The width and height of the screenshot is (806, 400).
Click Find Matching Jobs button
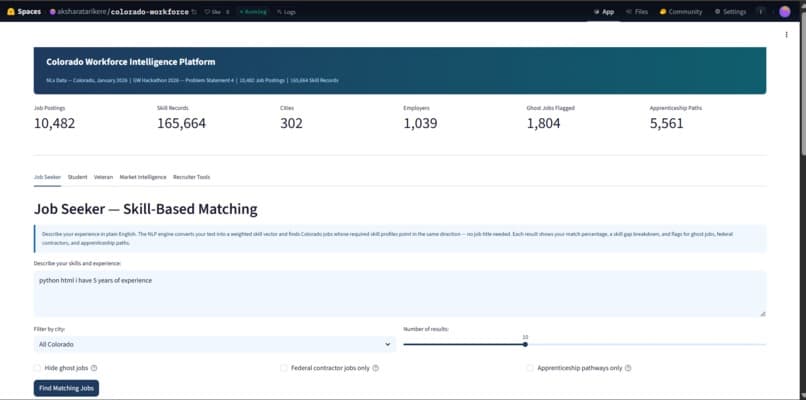coord(66,388)
